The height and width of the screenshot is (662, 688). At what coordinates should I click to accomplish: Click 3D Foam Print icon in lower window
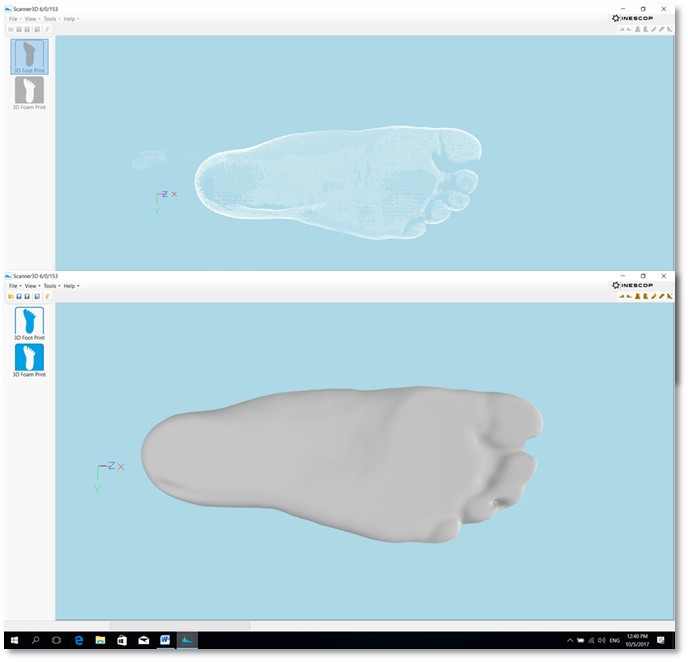(x=29, y=359)
